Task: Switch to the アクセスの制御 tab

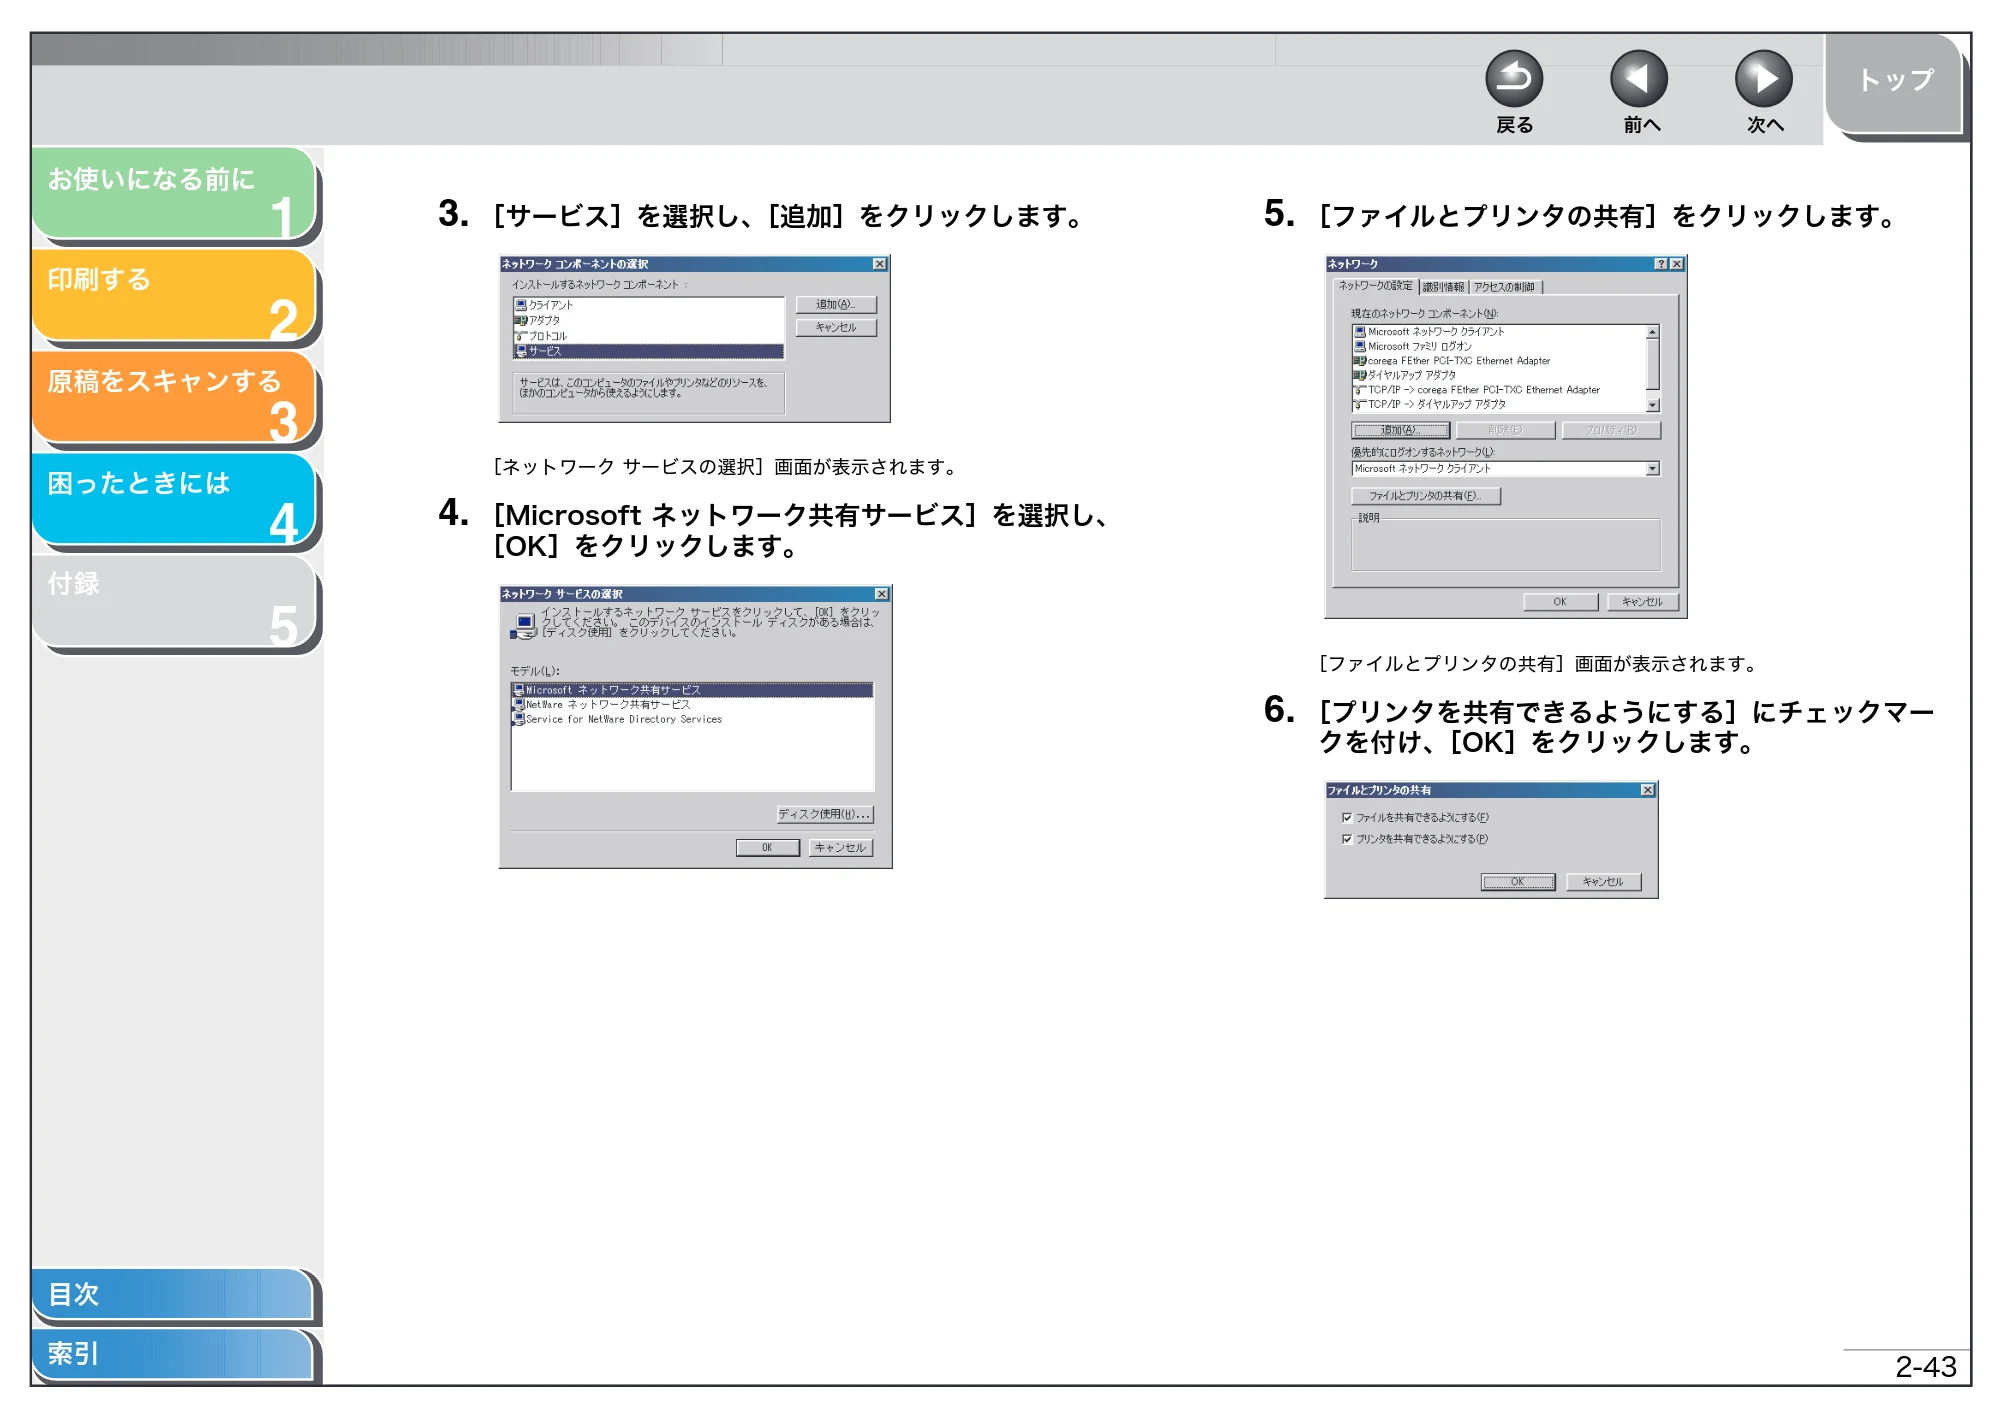Action: (x=1504, y=287)
